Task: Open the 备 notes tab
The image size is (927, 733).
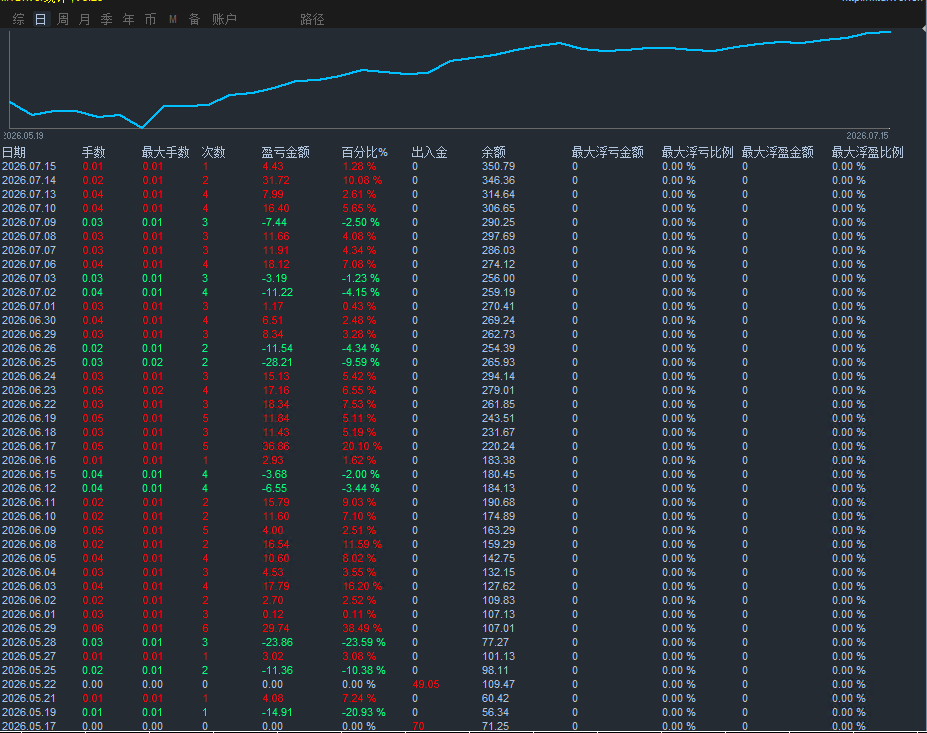Action: [x=195, y=20]
